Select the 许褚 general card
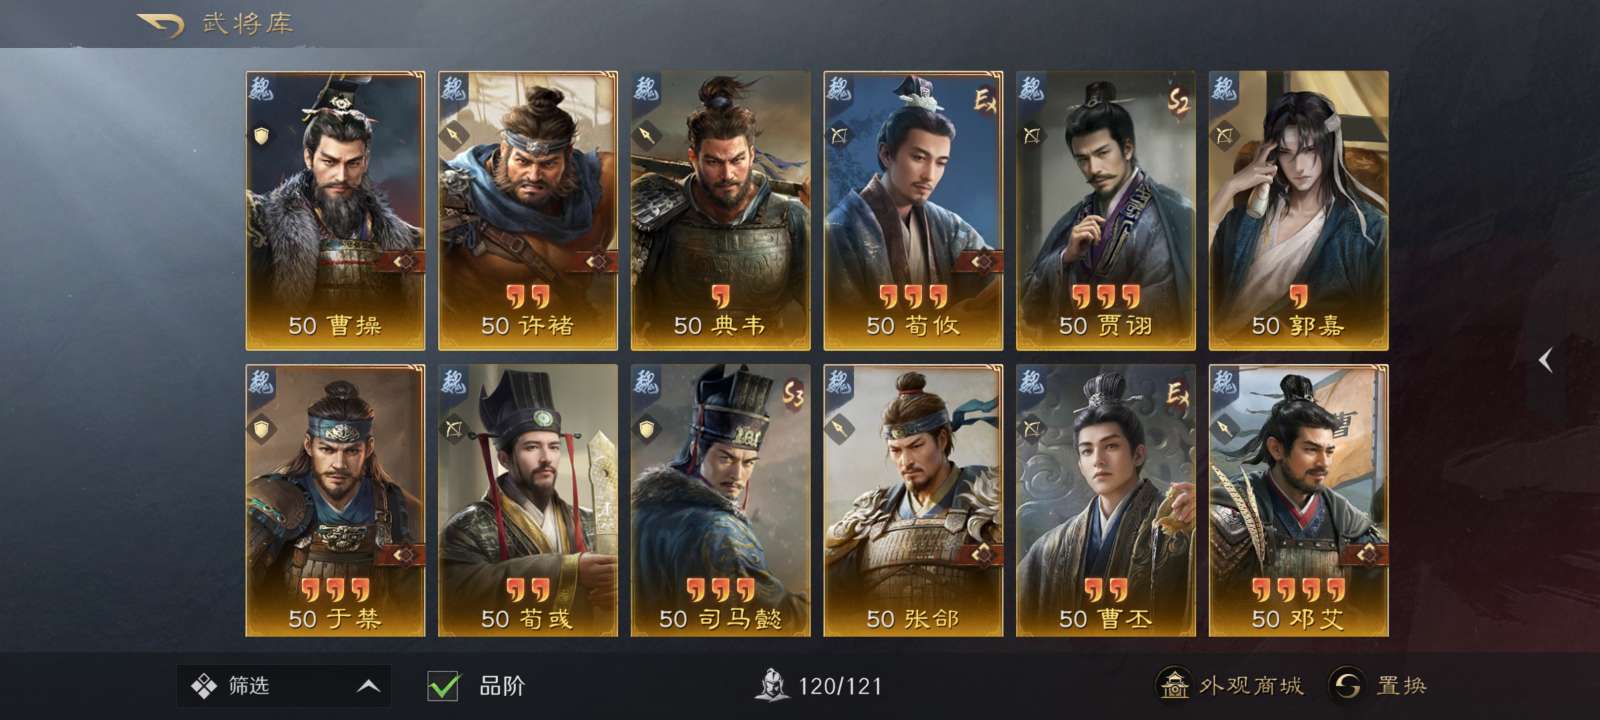The height and width of the screenshot is (720, 1600). [x=528, y=210]
